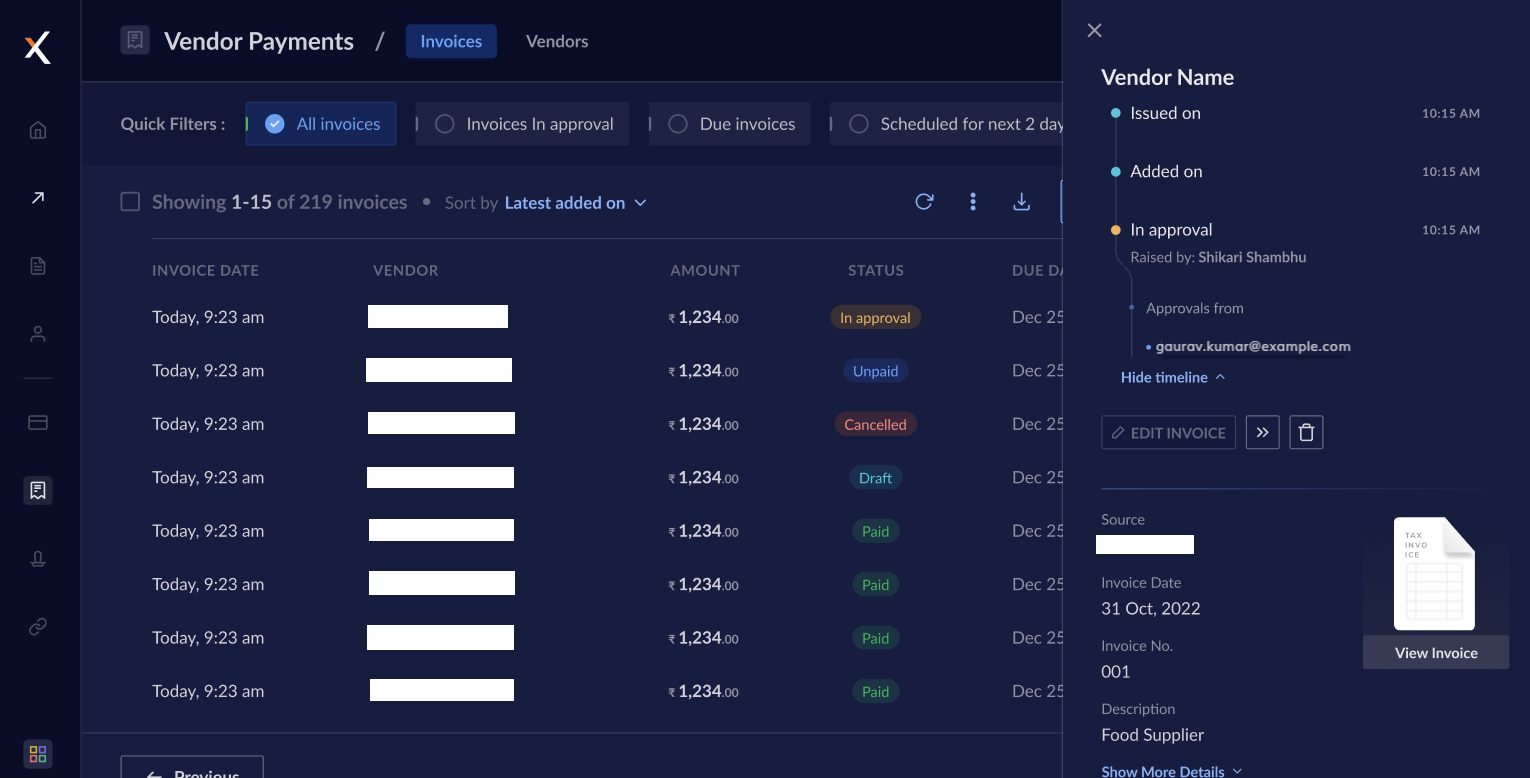Open the stamp icon in sidebar
Viewport: 1530px width, 778px height.
point(38,558)
